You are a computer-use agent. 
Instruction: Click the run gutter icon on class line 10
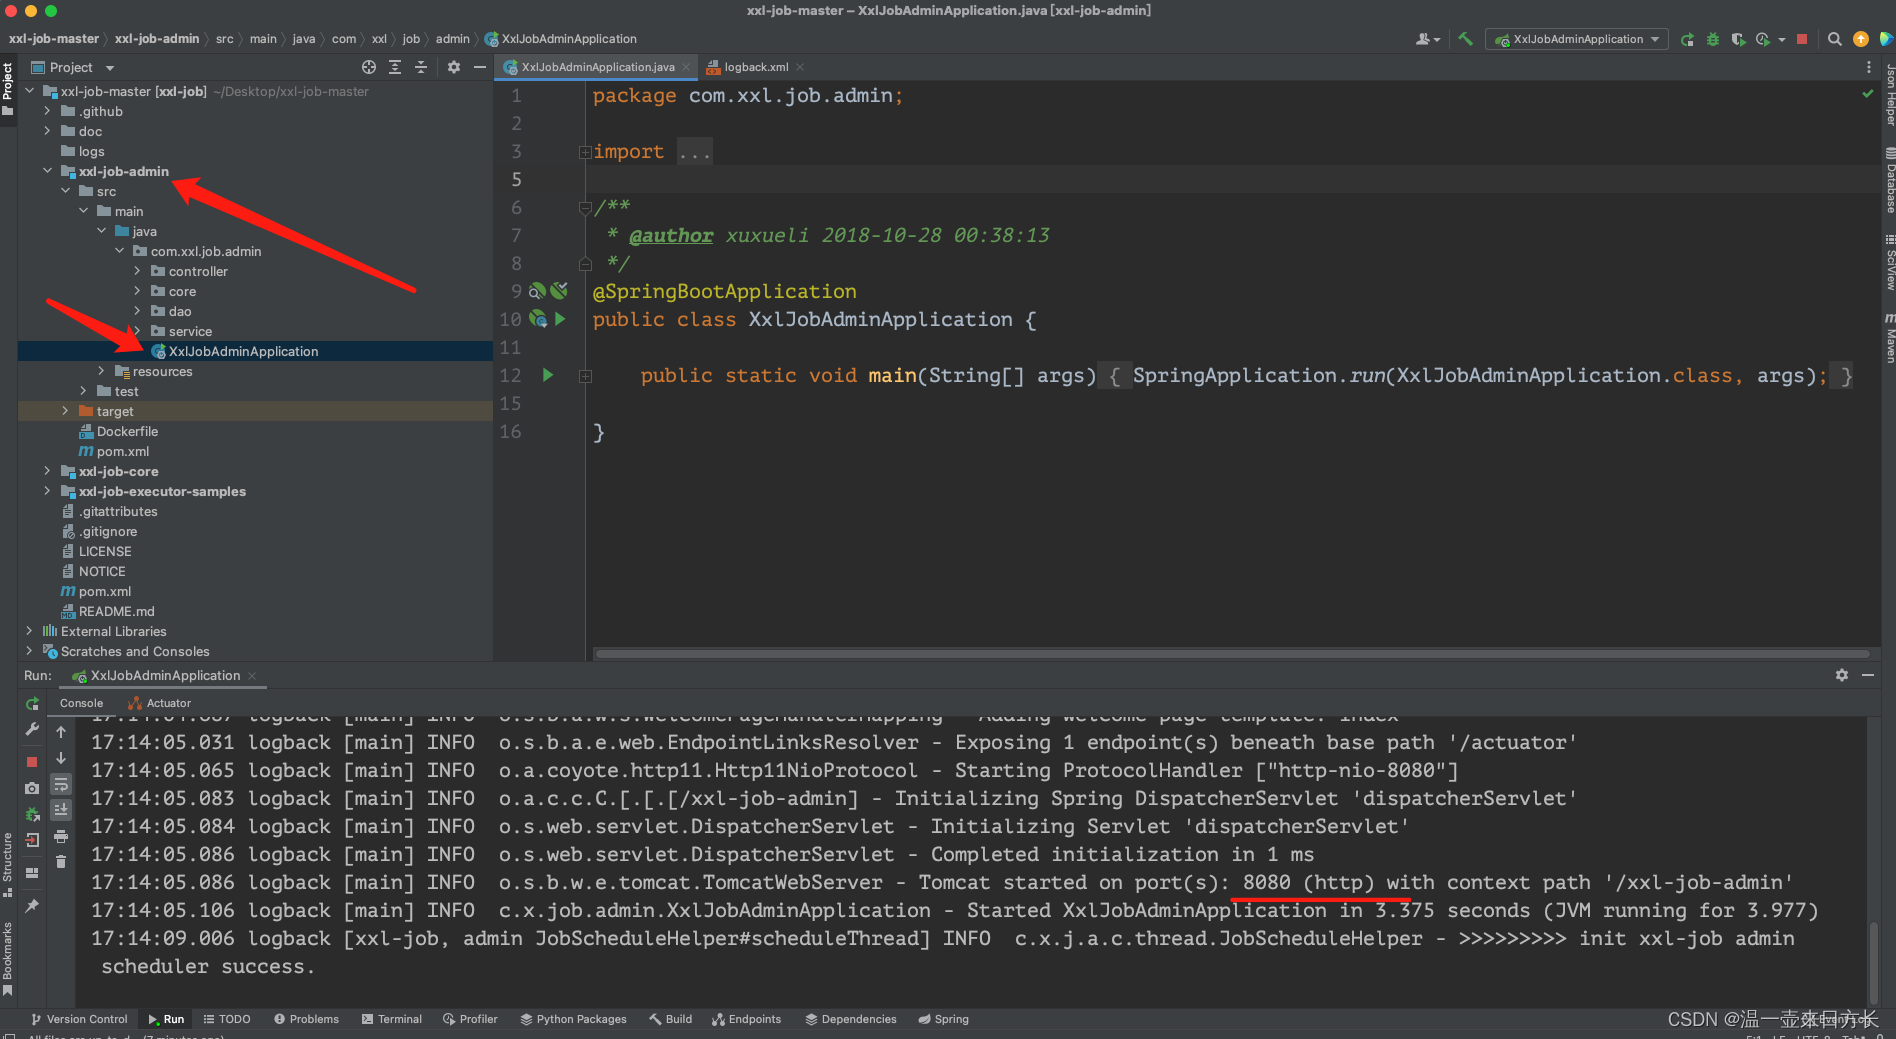tap(560, 319)
